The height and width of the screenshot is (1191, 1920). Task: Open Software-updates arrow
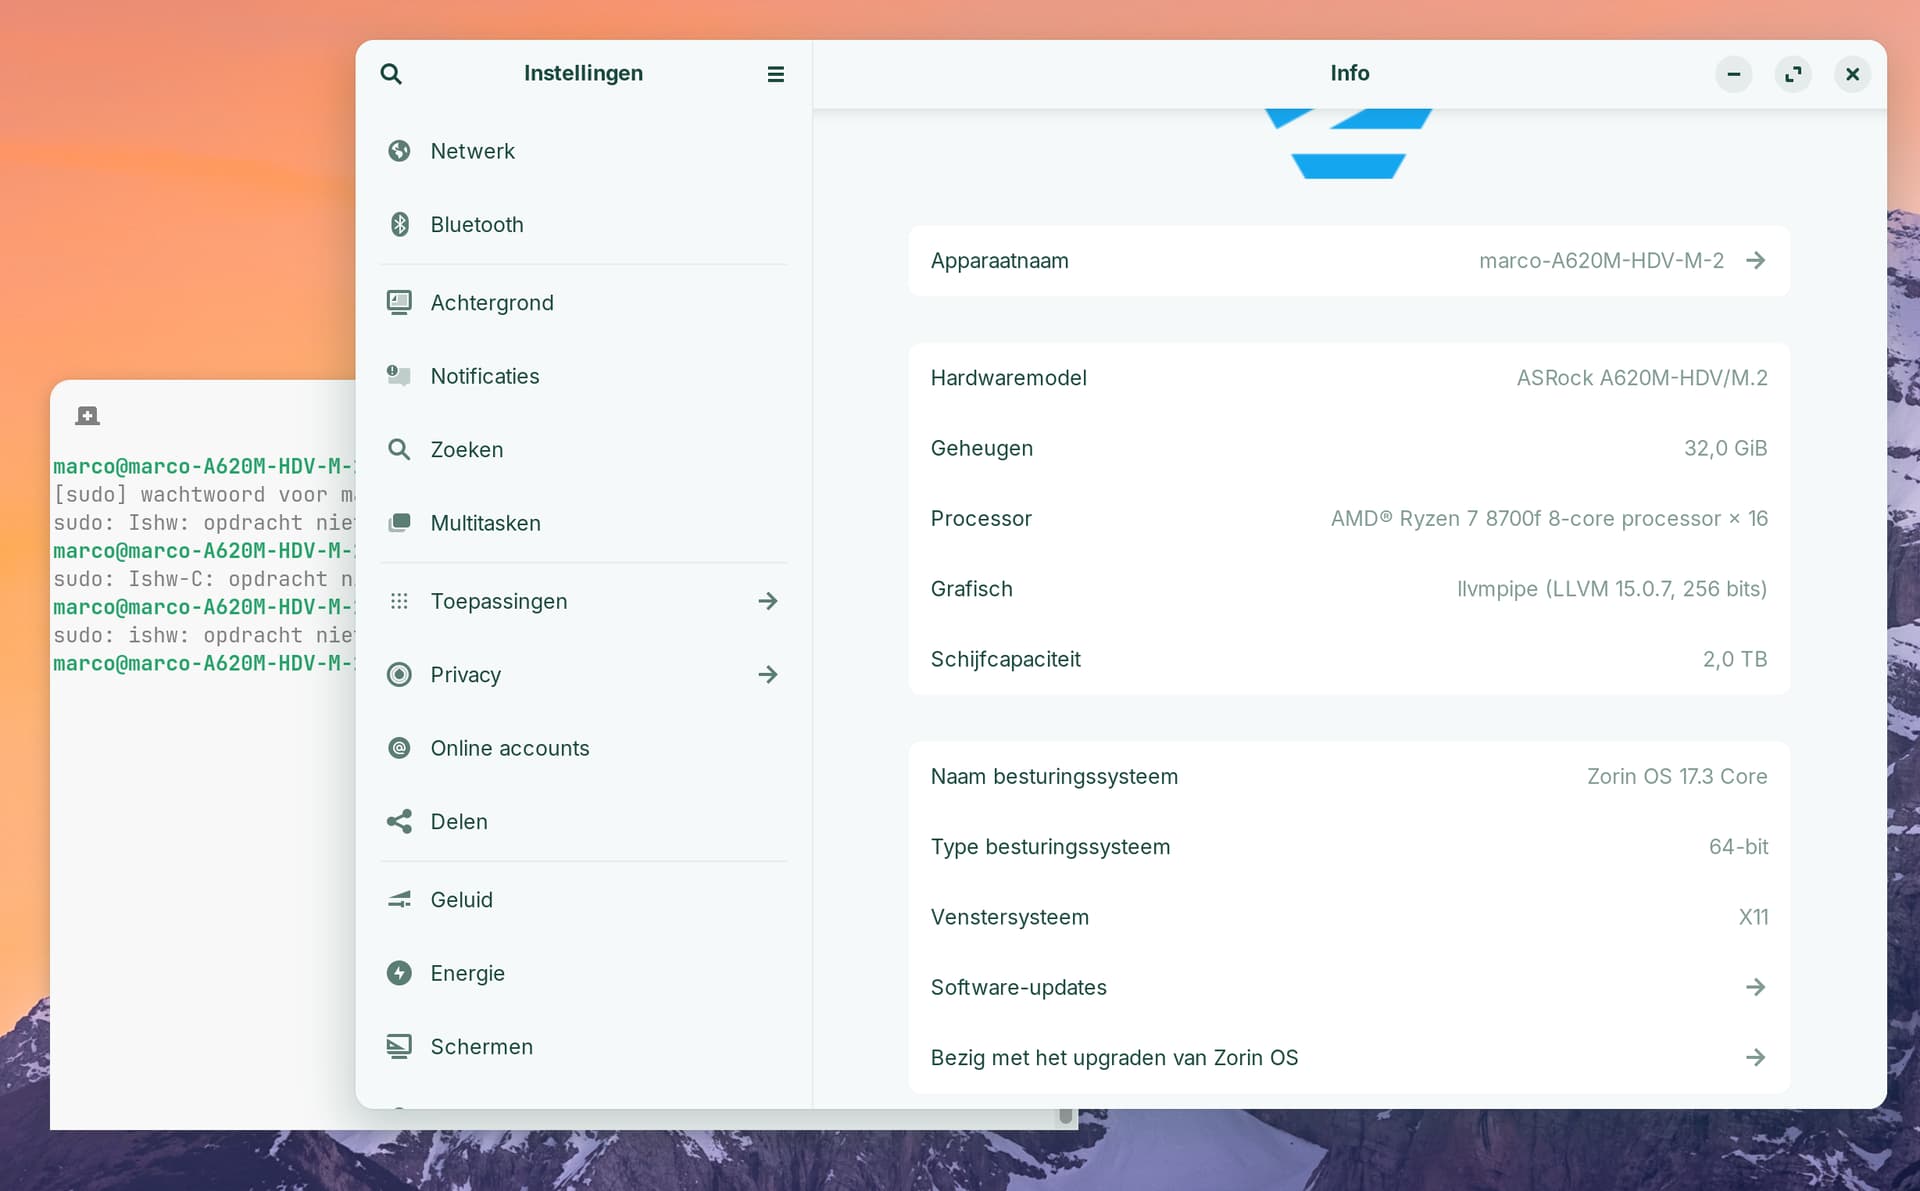point(1755,987)
